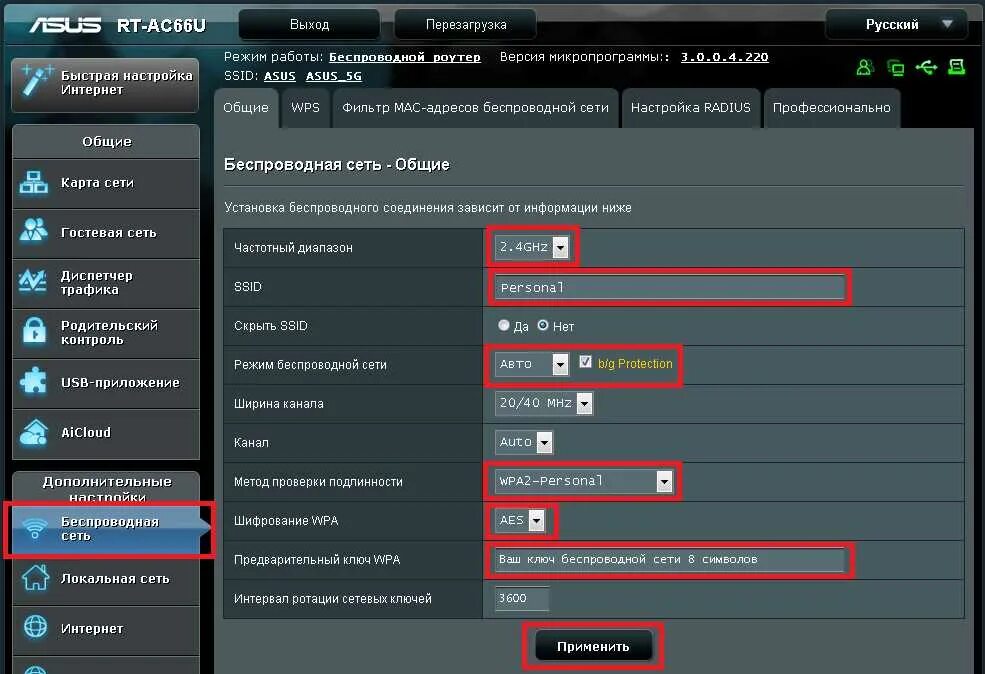Image resolution: width=985 pixels, height=674 pixels.
Task: Click the Network Map icon
Action: [x=33, y=183]
